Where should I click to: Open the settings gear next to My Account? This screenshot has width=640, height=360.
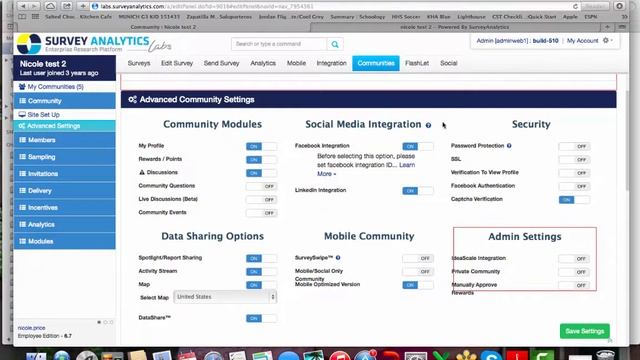[x=607, y=40]
